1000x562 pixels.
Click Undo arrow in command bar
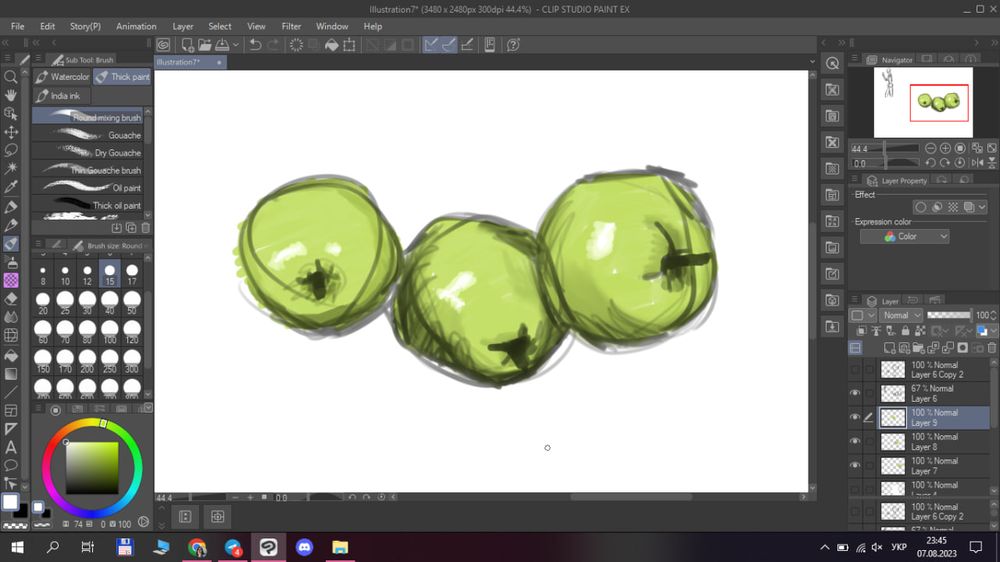click(x=255, y=45)
